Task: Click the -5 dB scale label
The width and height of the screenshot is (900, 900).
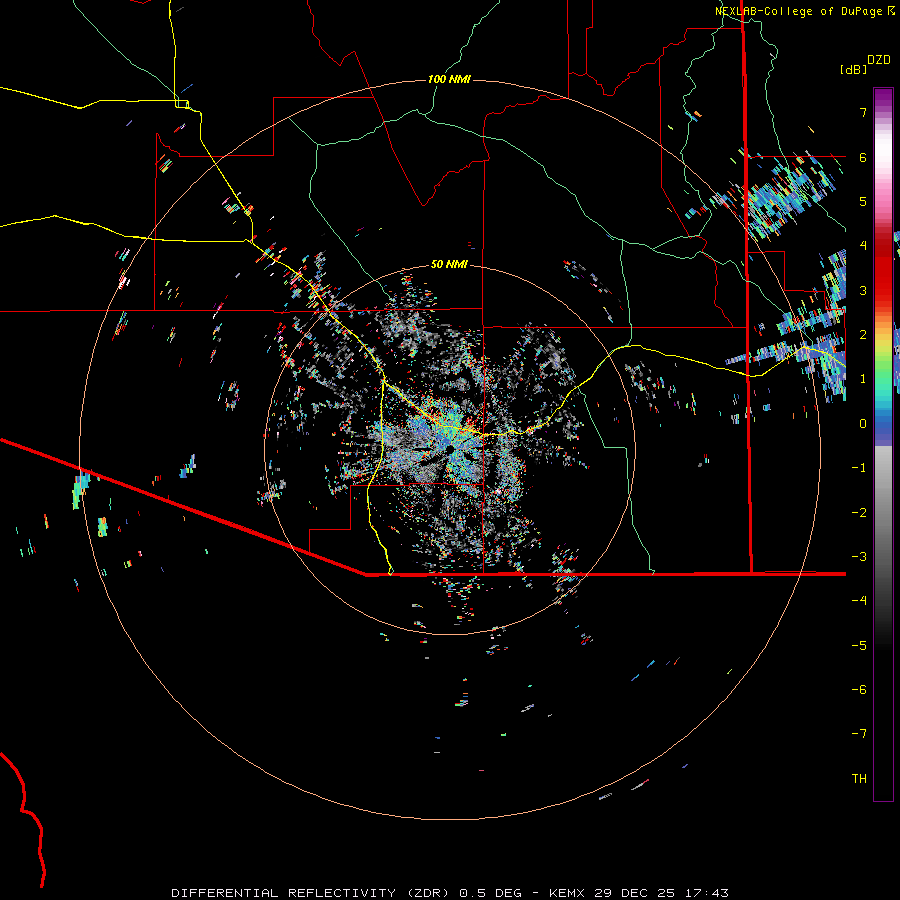Action: click(x=859, y=646)
